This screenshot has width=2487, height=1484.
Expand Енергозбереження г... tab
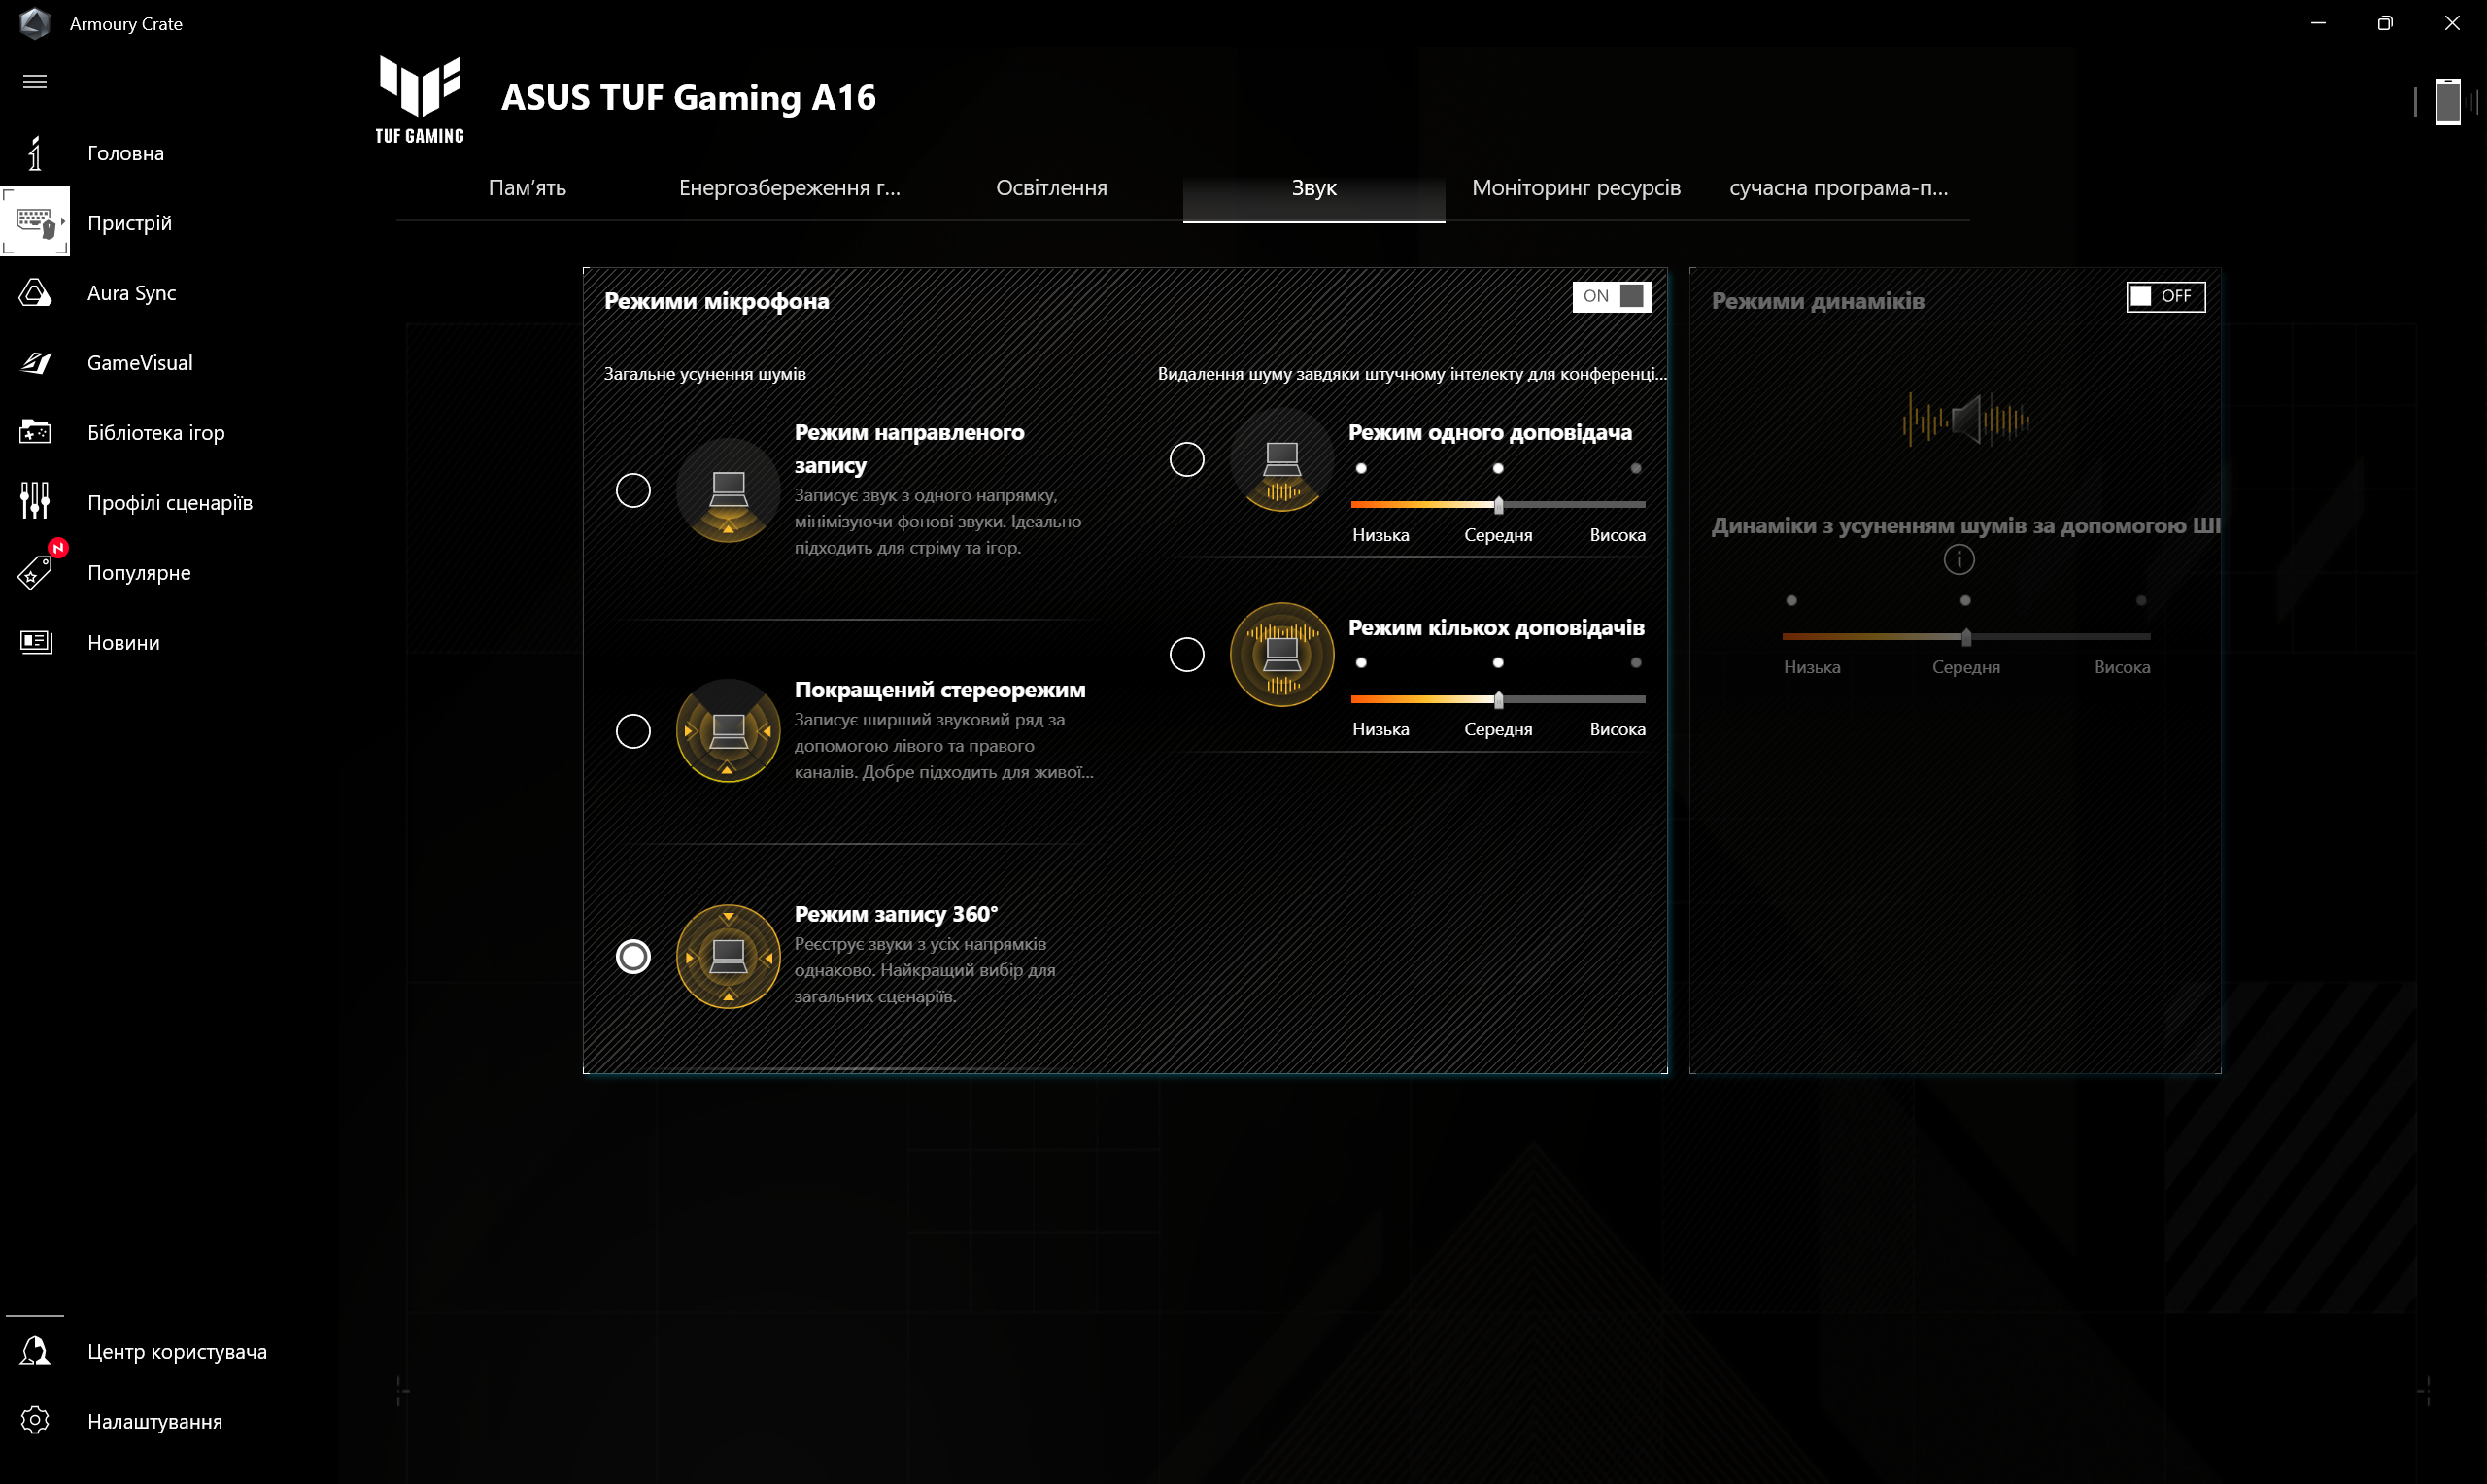790,187
